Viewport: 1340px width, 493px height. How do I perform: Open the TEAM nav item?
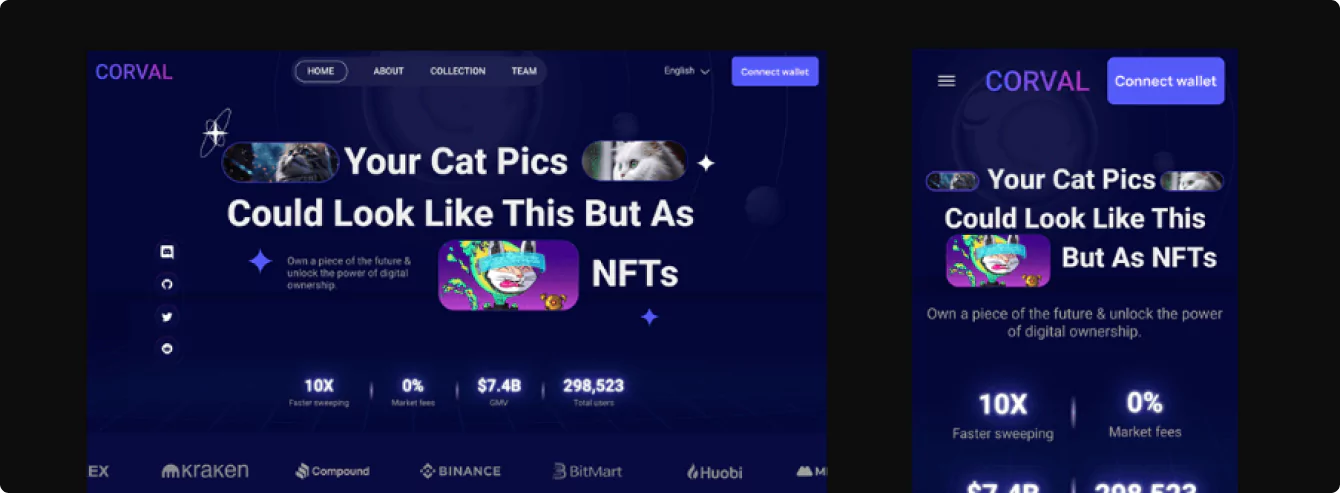click(x=524, y=71)
